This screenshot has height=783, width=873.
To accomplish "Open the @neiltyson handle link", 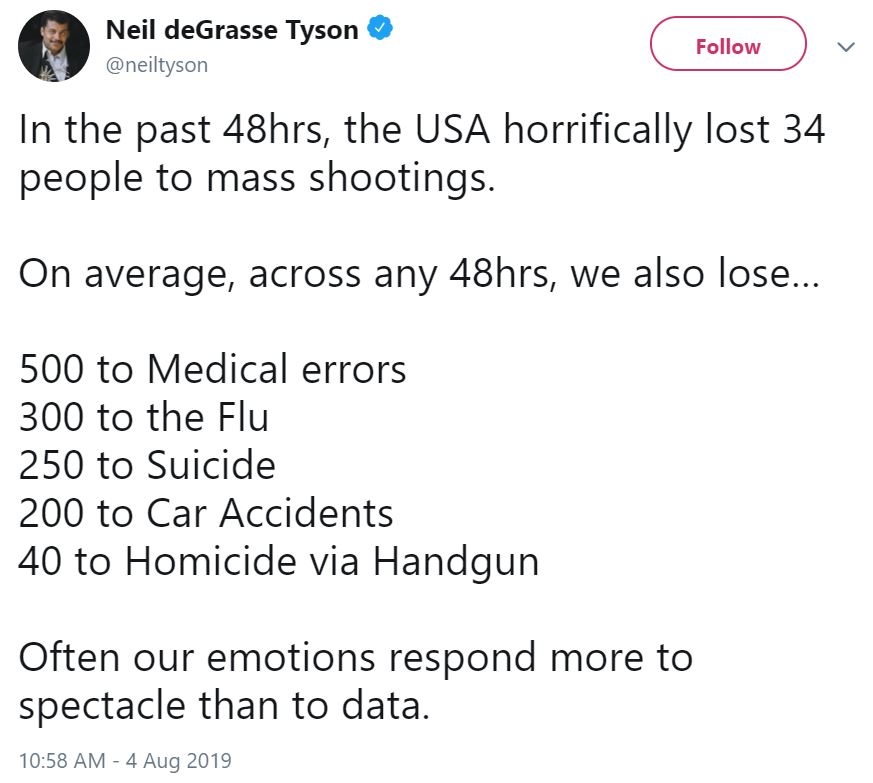I will pyautogui.click(x=157, y=65).
